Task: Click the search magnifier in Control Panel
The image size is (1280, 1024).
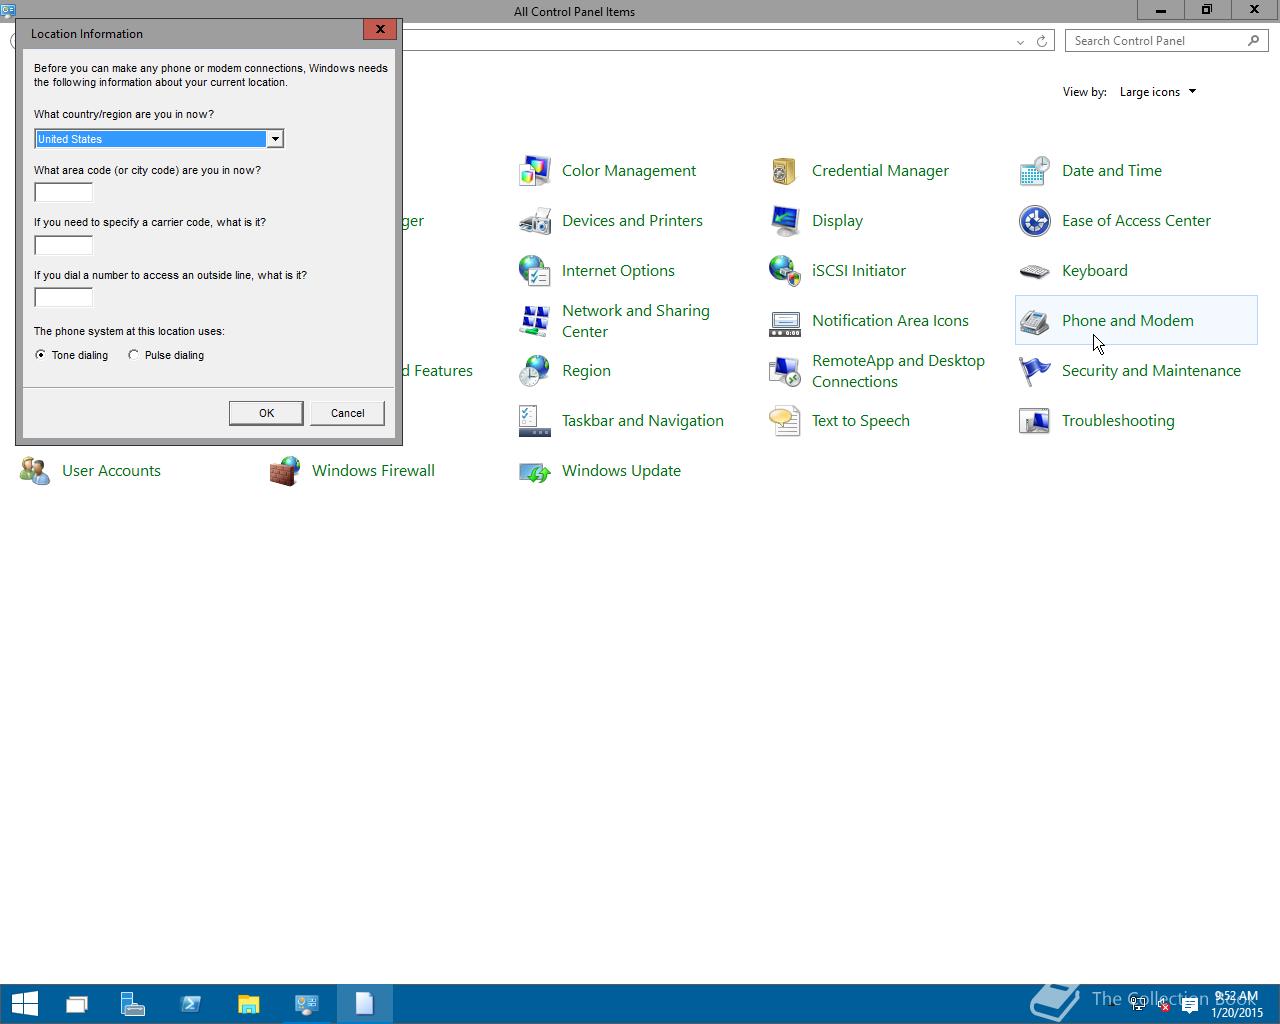Action: (x=1253, y=41)
